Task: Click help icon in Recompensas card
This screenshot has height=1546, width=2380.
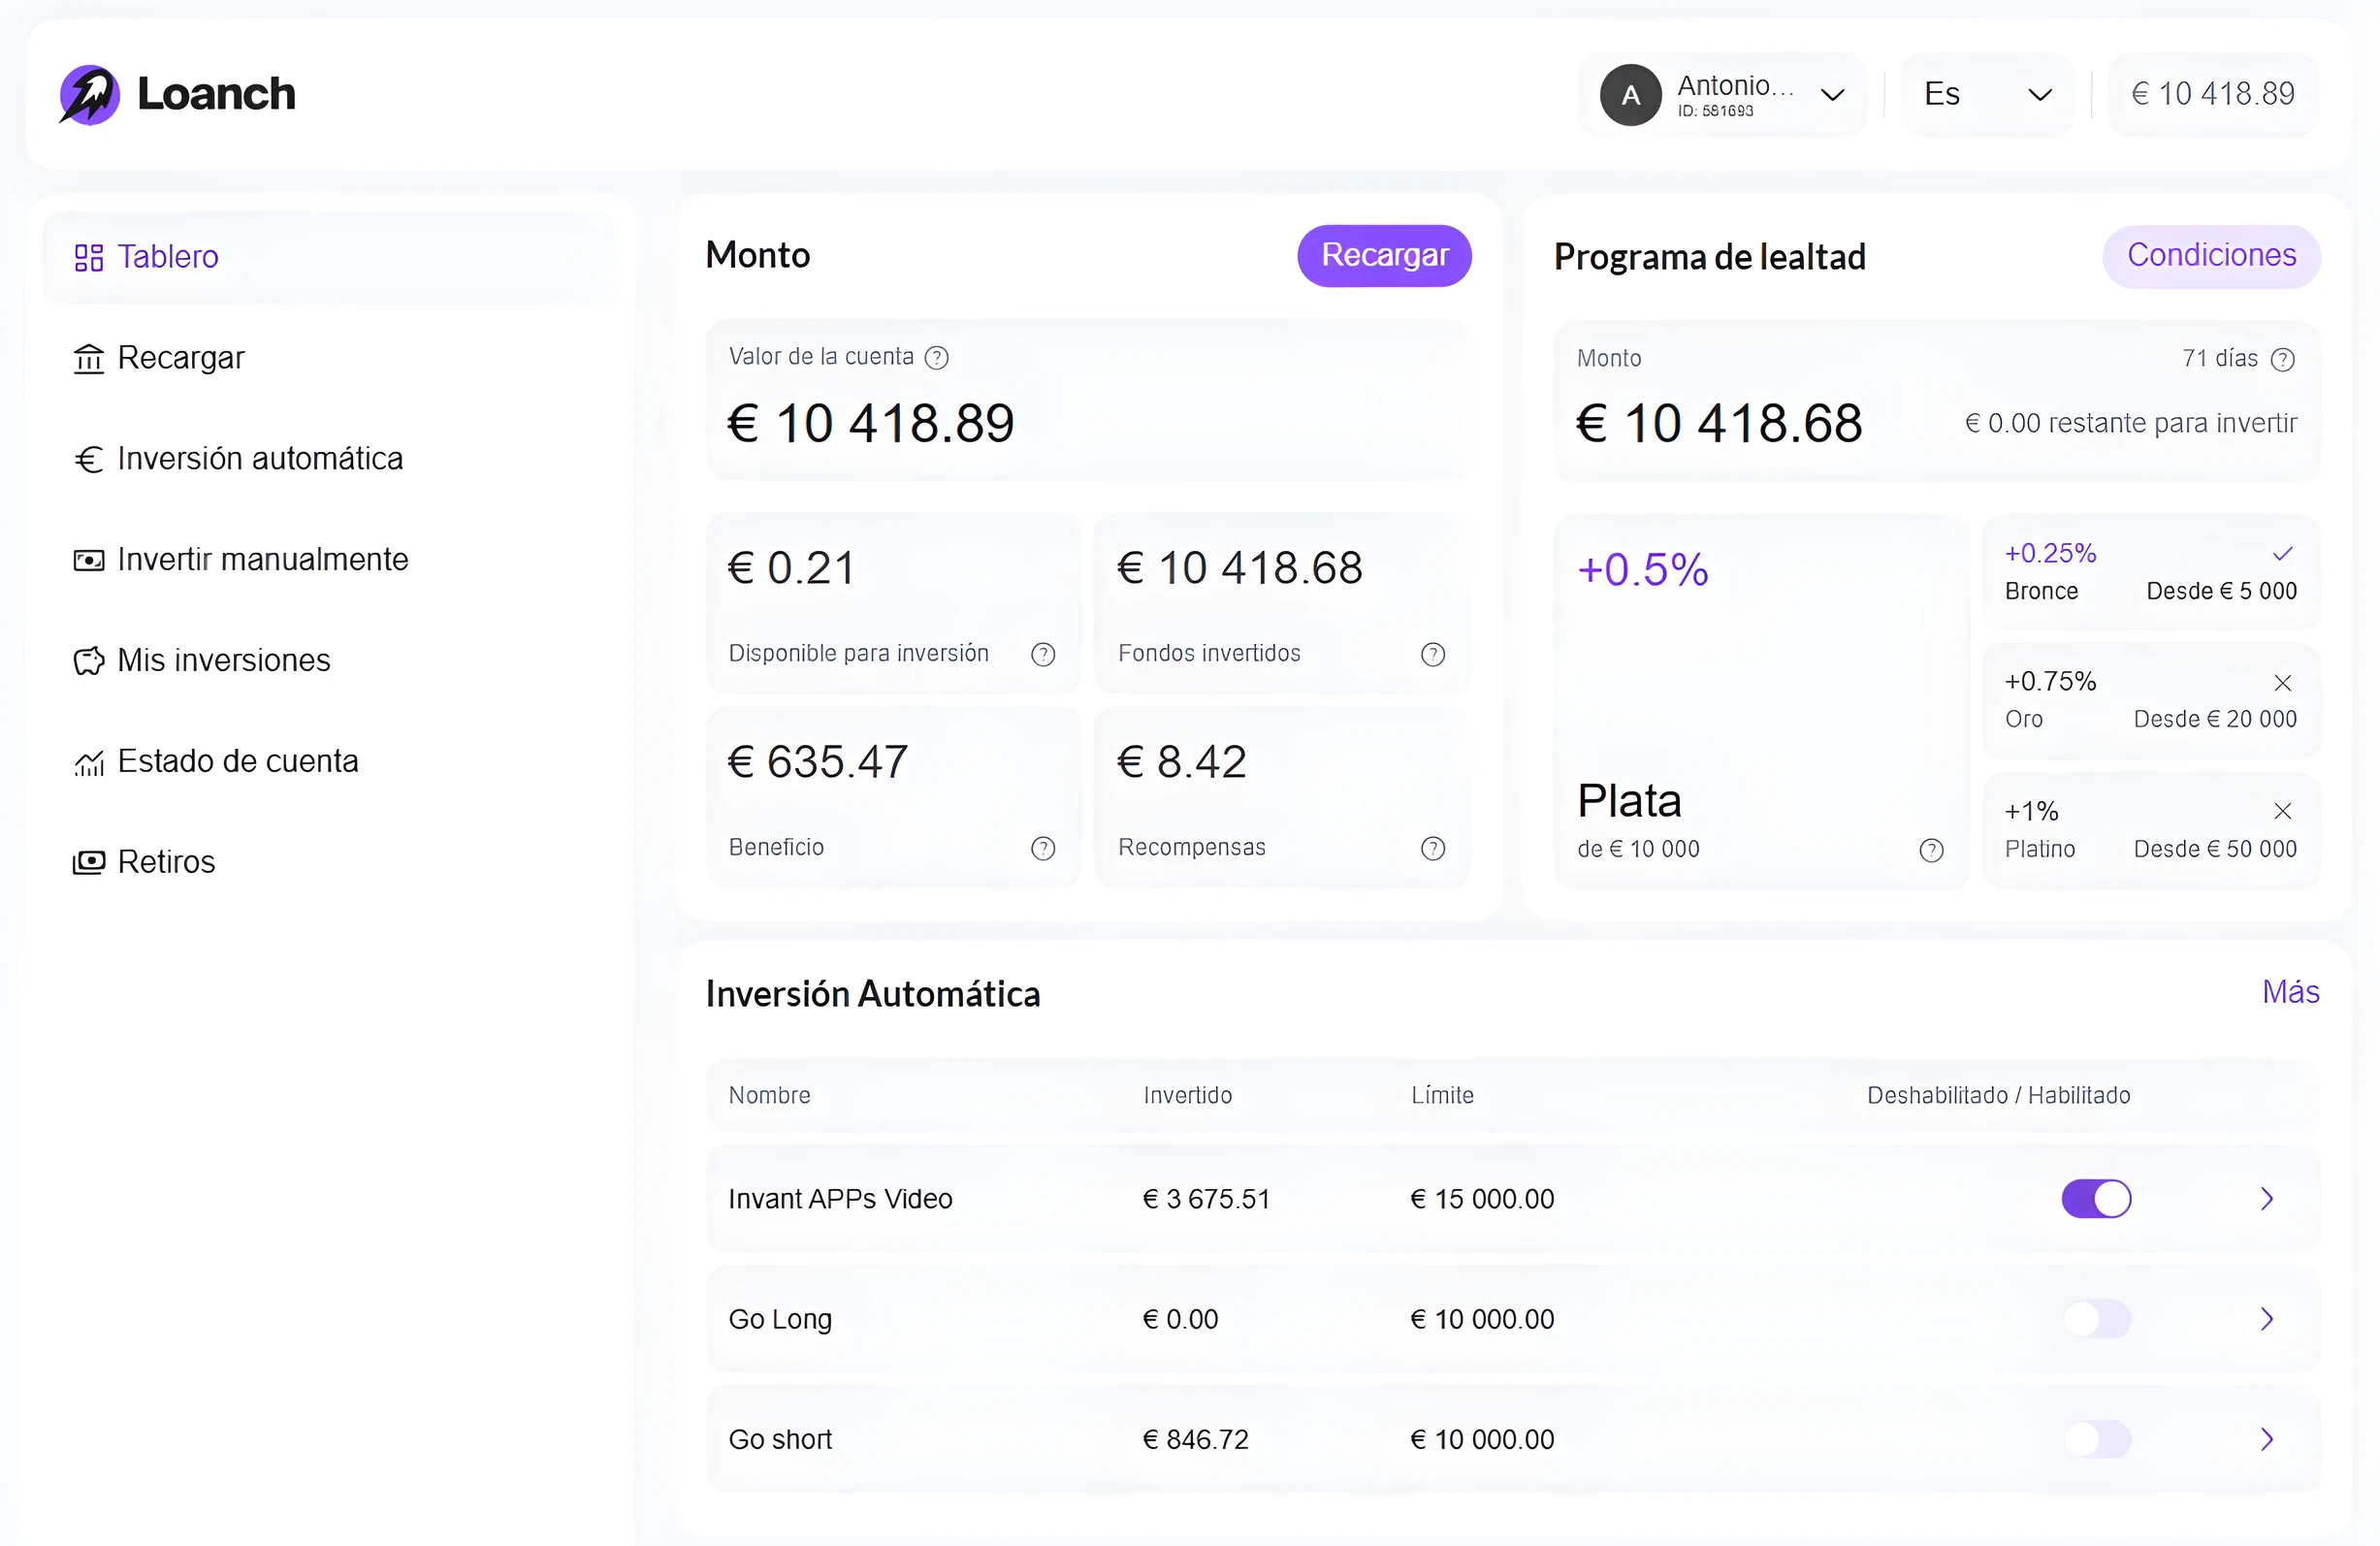Action: (x=1432, y=848)
